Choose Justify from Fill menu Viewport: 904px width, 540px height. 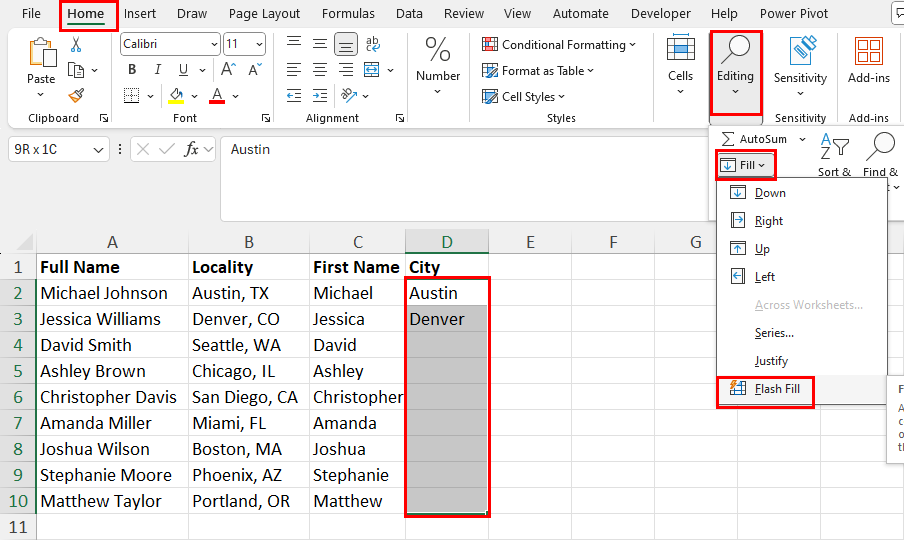tap(802, 361)
